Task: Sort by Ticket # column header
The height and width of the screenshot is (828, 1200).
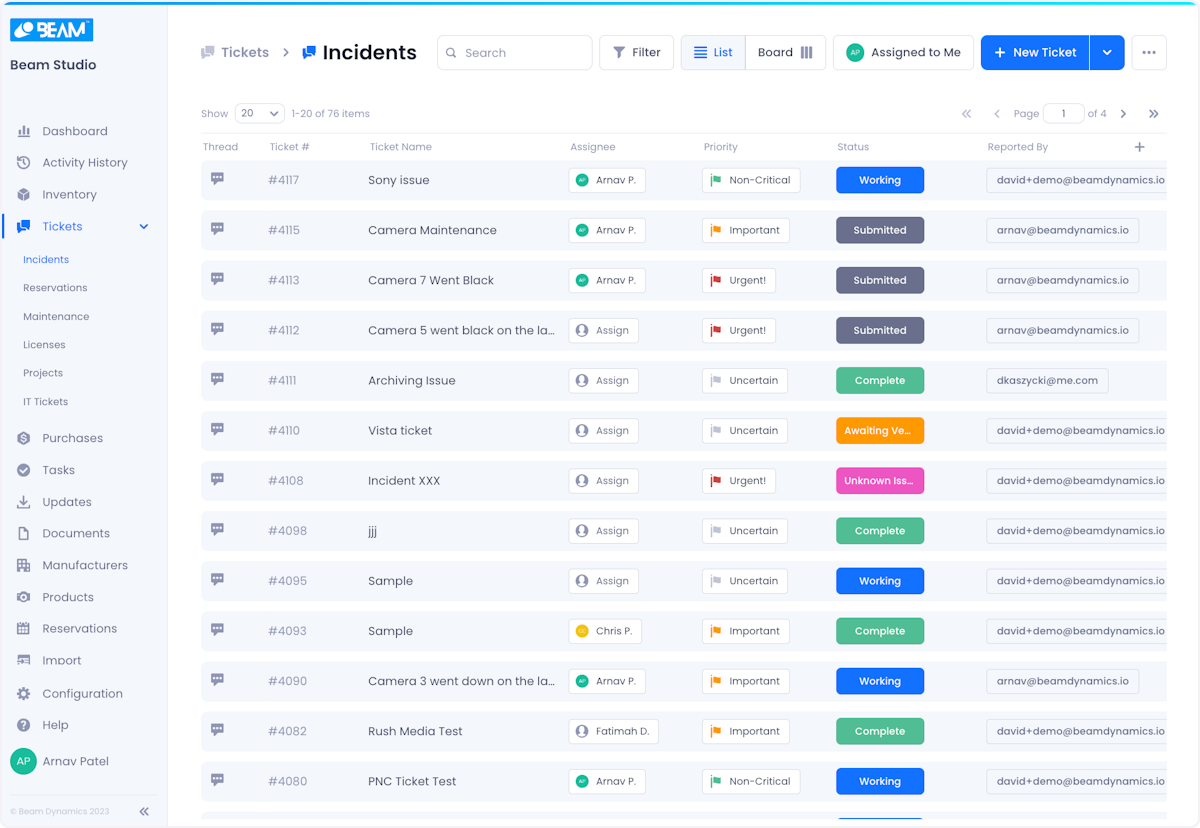Action: (289, 147)
